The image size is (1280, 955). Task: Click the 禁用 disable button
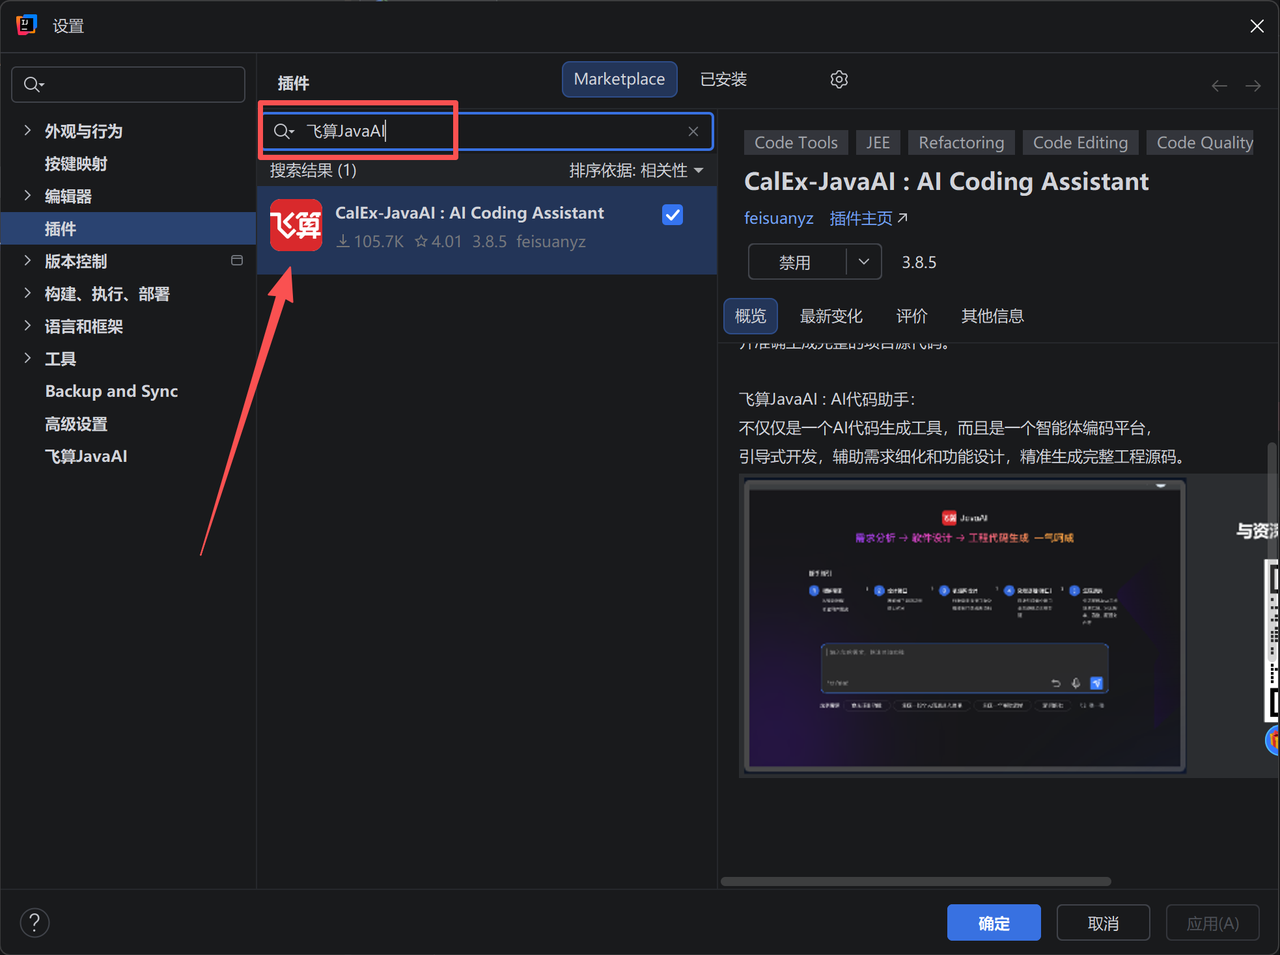pyautogui.click(x=797, y=262)
